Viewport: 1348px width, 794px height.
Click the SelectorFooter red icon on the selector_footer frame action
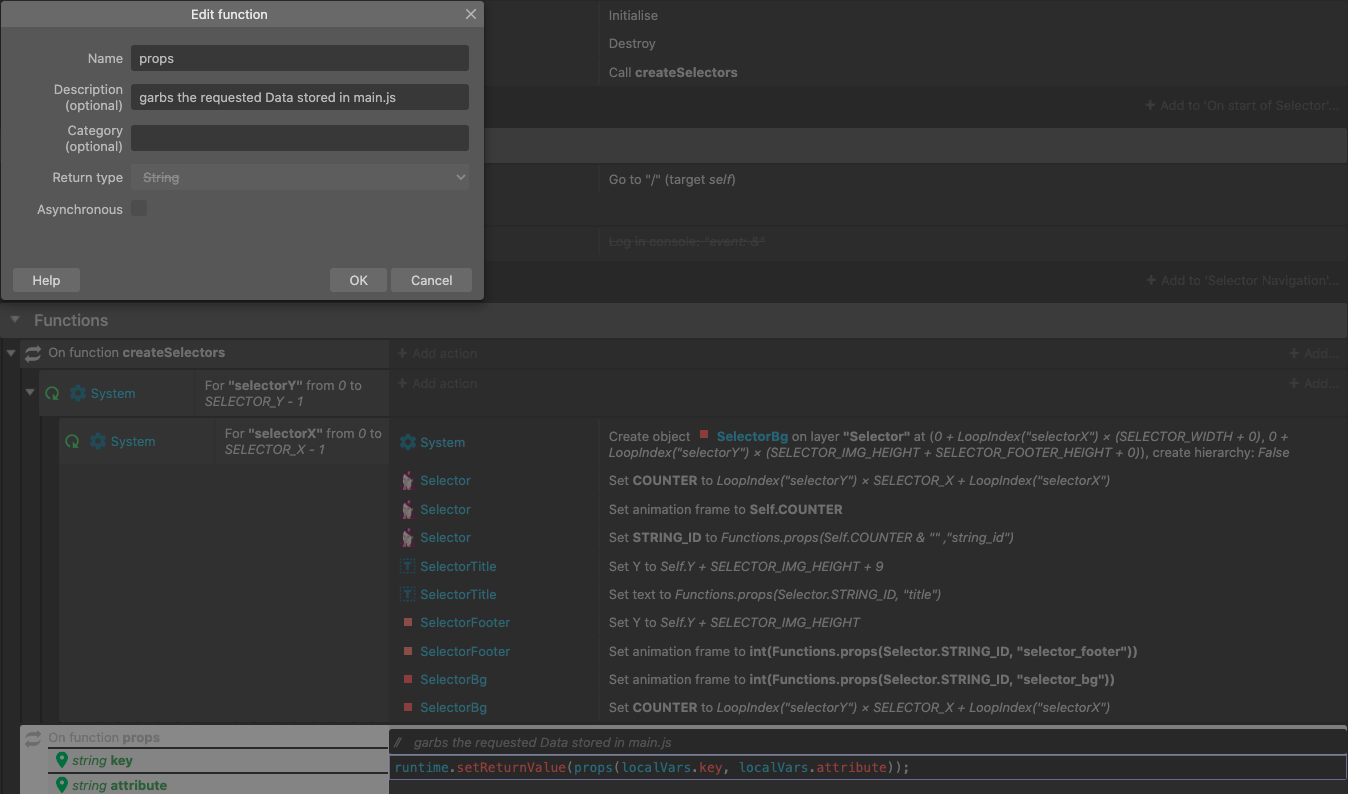coord(408,651)
